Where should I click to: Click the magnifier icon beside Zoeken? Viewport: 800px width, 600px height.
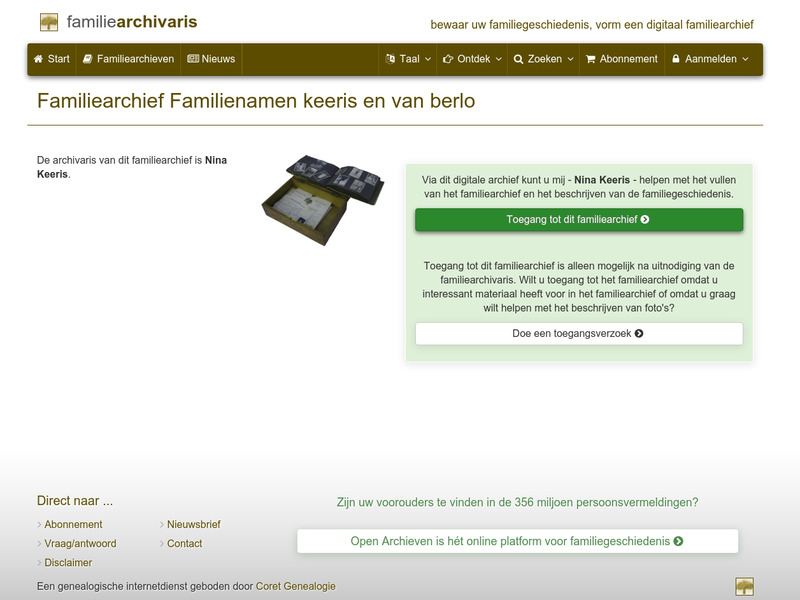point(518,59)
